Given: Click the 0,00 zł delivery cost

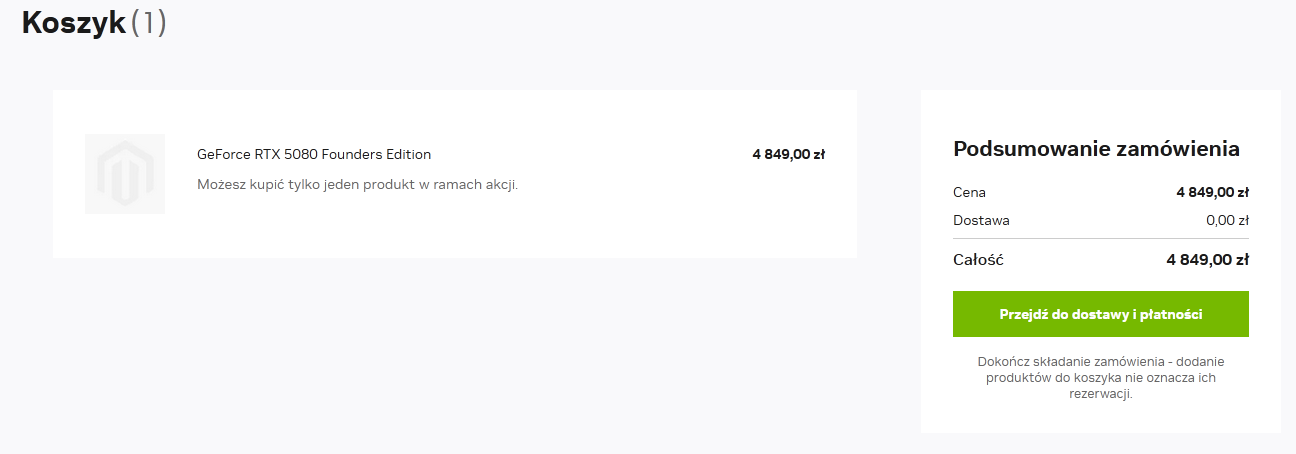Looking at the screenshot, I should [1227, 220].
